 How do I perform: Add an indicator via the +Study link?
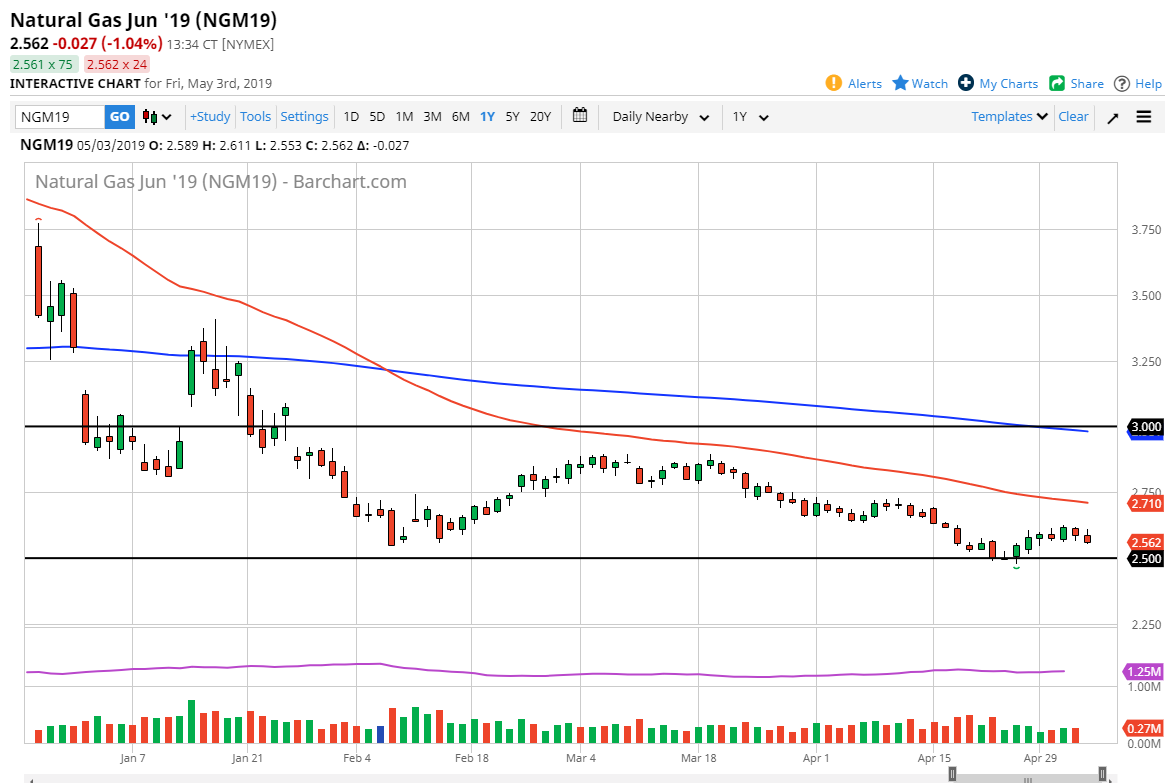(x=209, y=117)
